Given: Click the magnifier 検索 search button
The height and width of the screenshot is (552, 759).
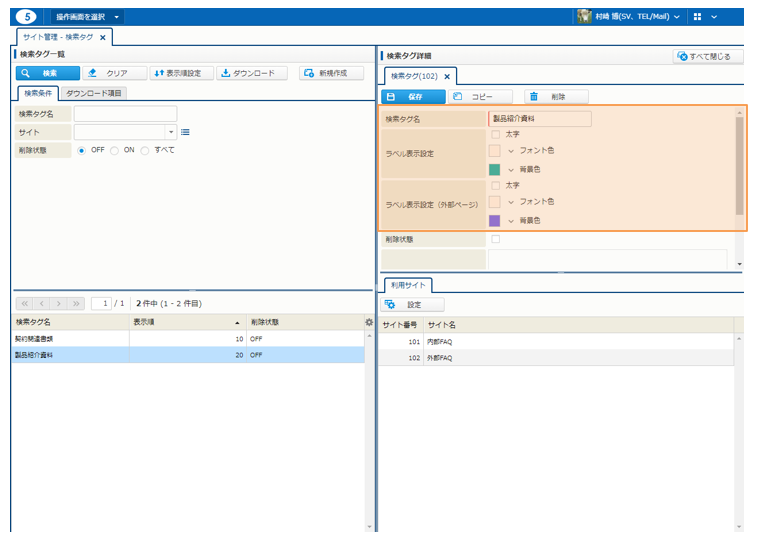Looking at the screenshot, I should 47,73.
